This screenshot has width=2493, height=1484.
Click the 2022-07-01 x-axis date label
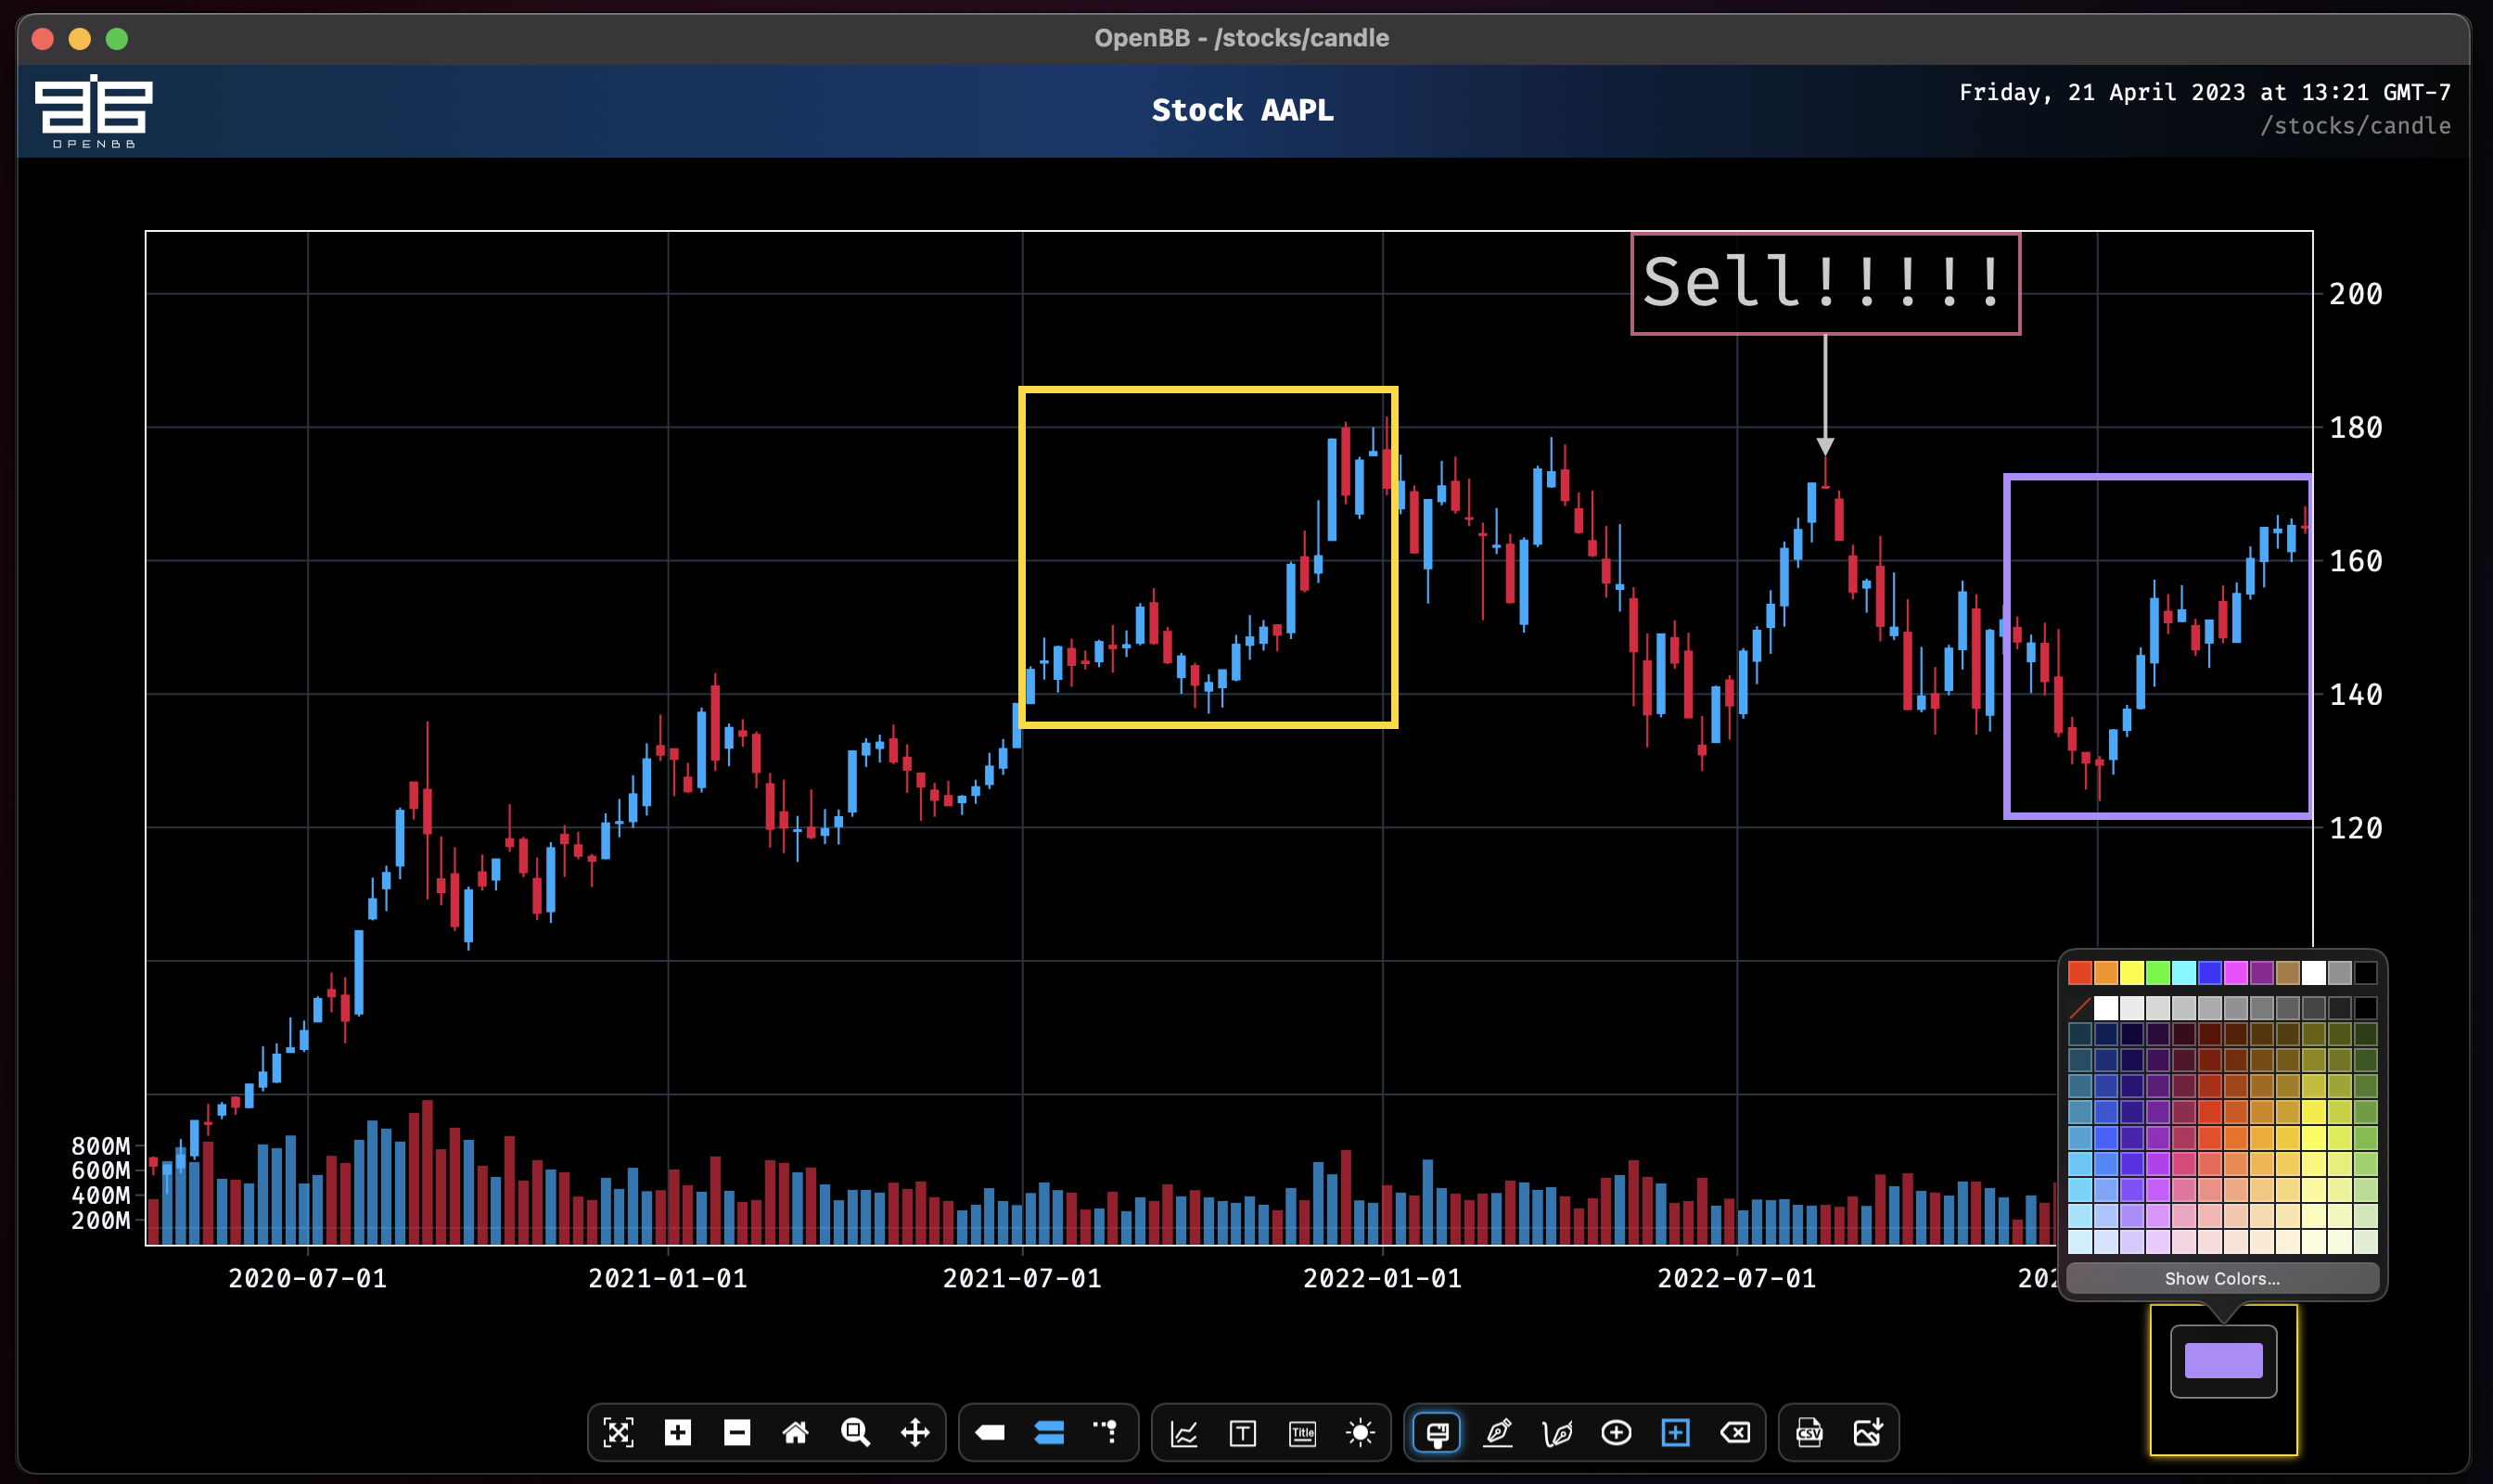(1737, 1278)
